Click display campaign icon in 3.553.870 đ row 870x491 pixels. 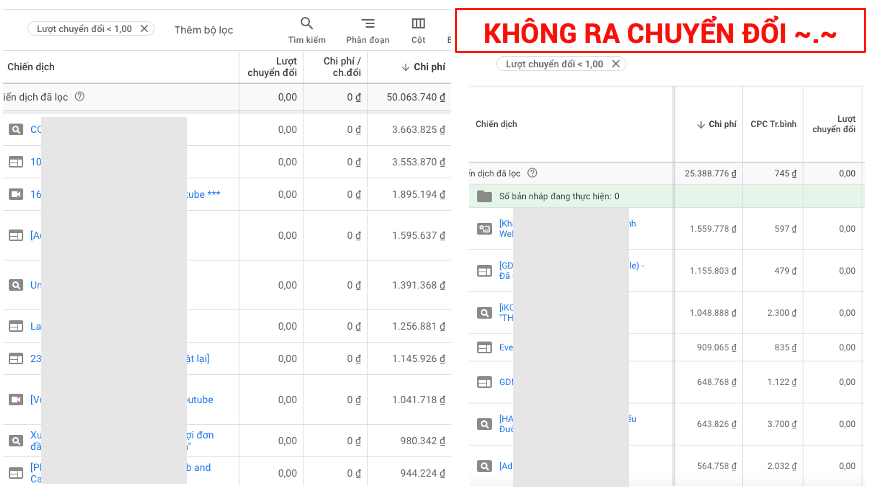(16, 162)
